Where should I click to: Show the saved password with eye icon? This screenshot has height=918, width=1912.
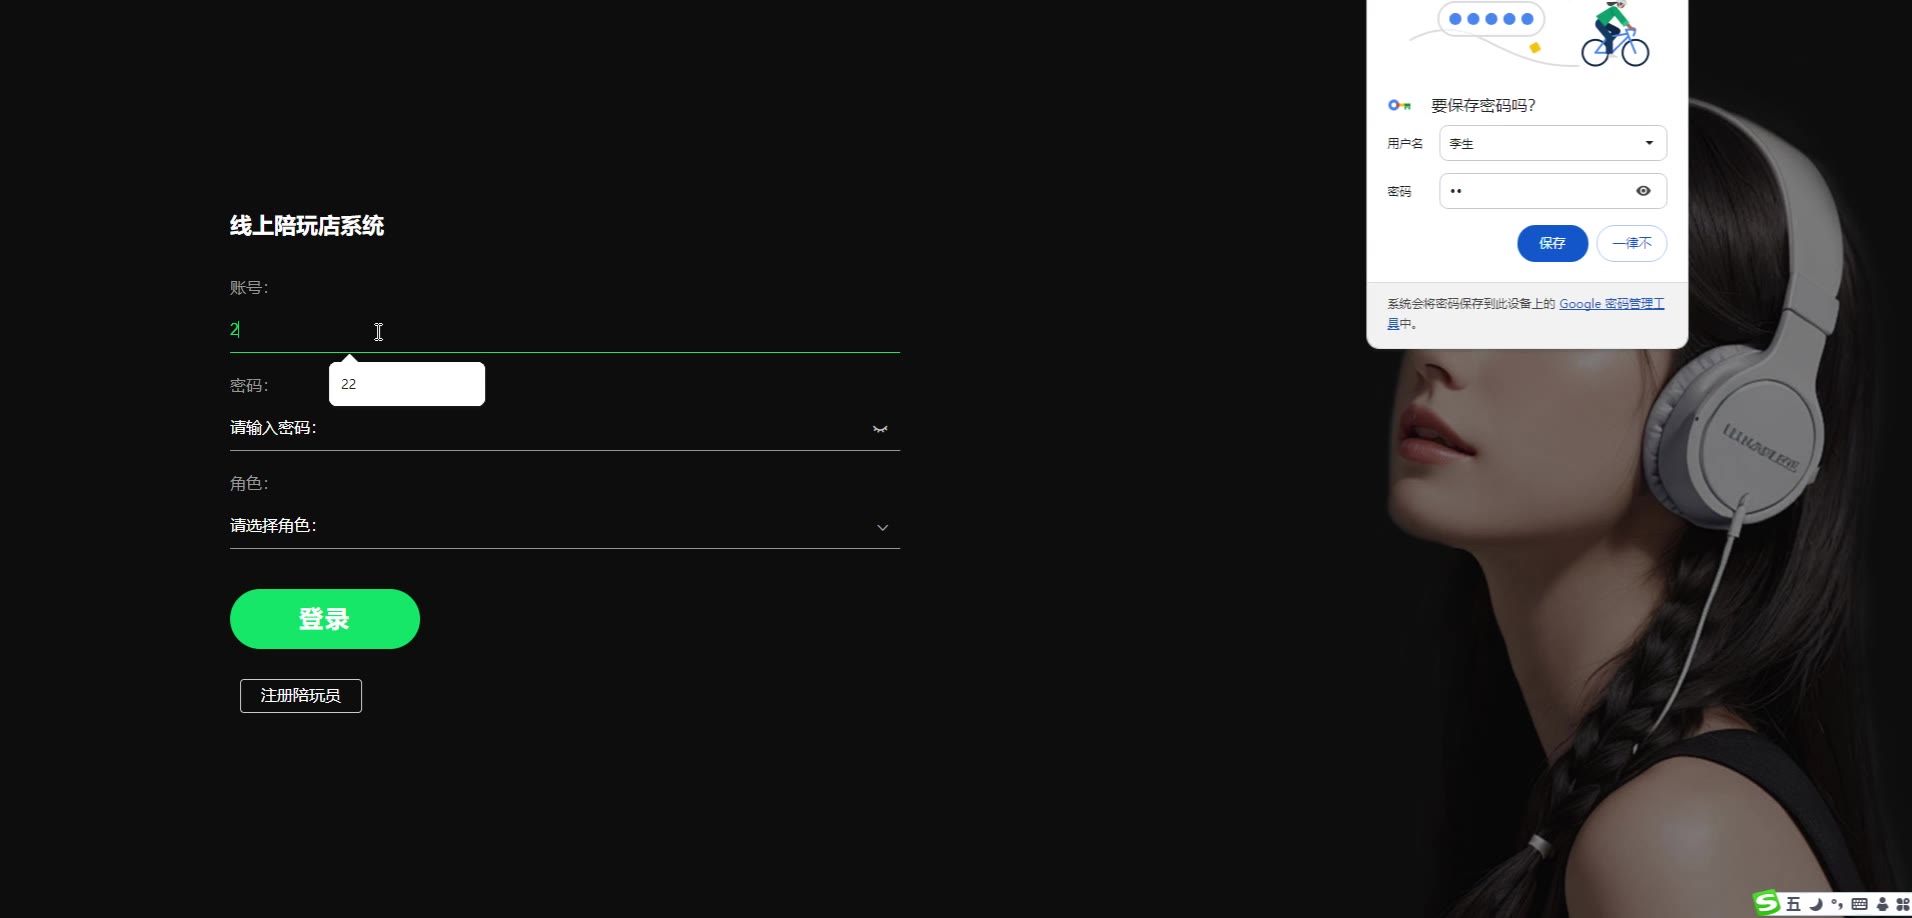pyautogui.click(x=1643, y=191)
